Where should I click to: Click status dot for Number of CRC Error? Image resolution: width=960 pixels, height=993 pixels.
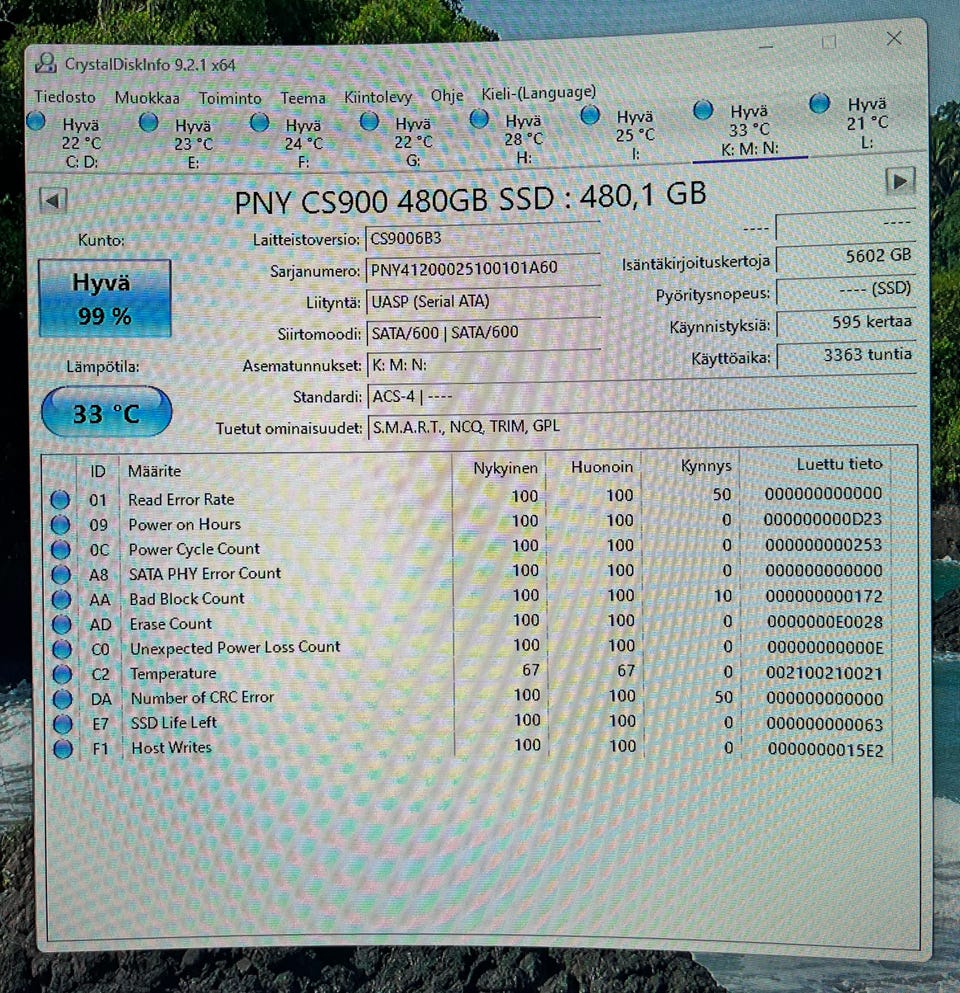63,699
